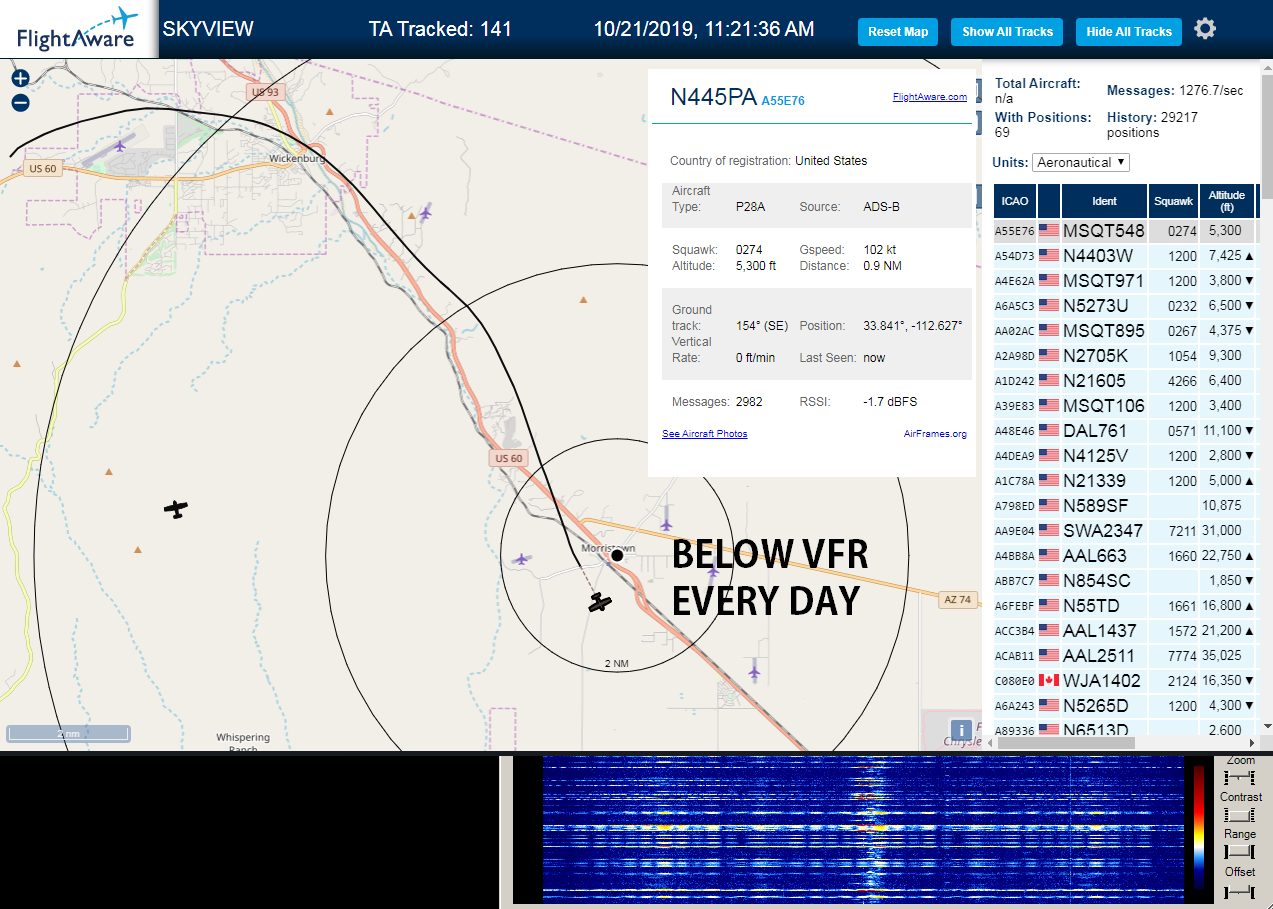Sort table by Altitude (ft) column header
The height and width of the screenshot is (909, 1273).
[1227, 201]
